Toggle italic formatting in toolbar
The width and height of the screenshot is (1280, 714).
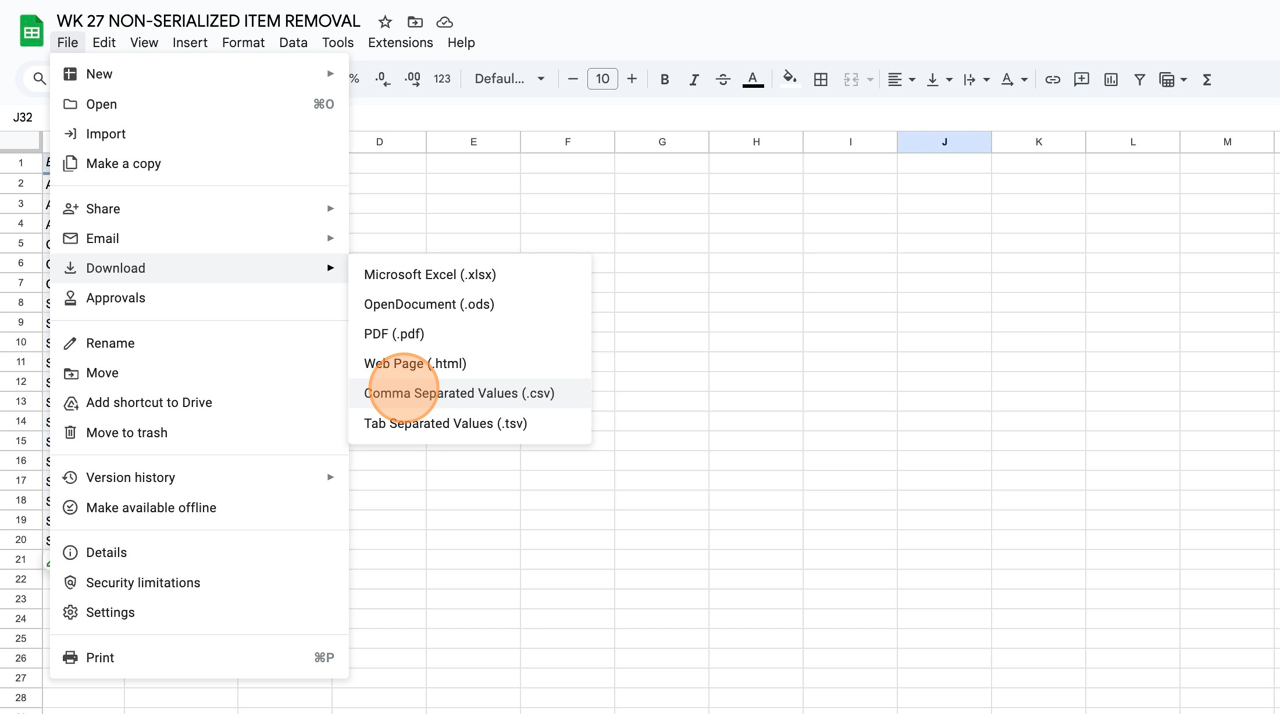click(x=693, y=80)
